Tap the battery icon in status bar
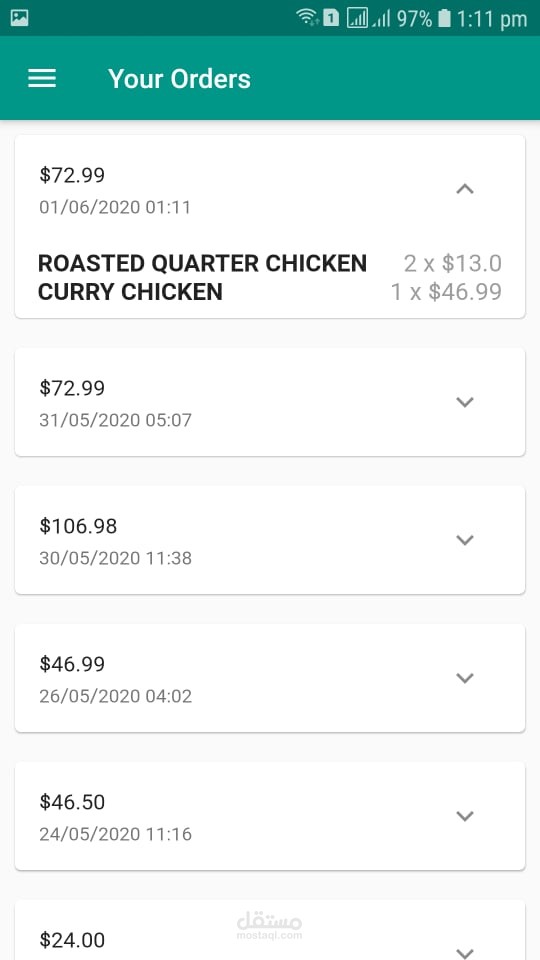 point(444,18)
